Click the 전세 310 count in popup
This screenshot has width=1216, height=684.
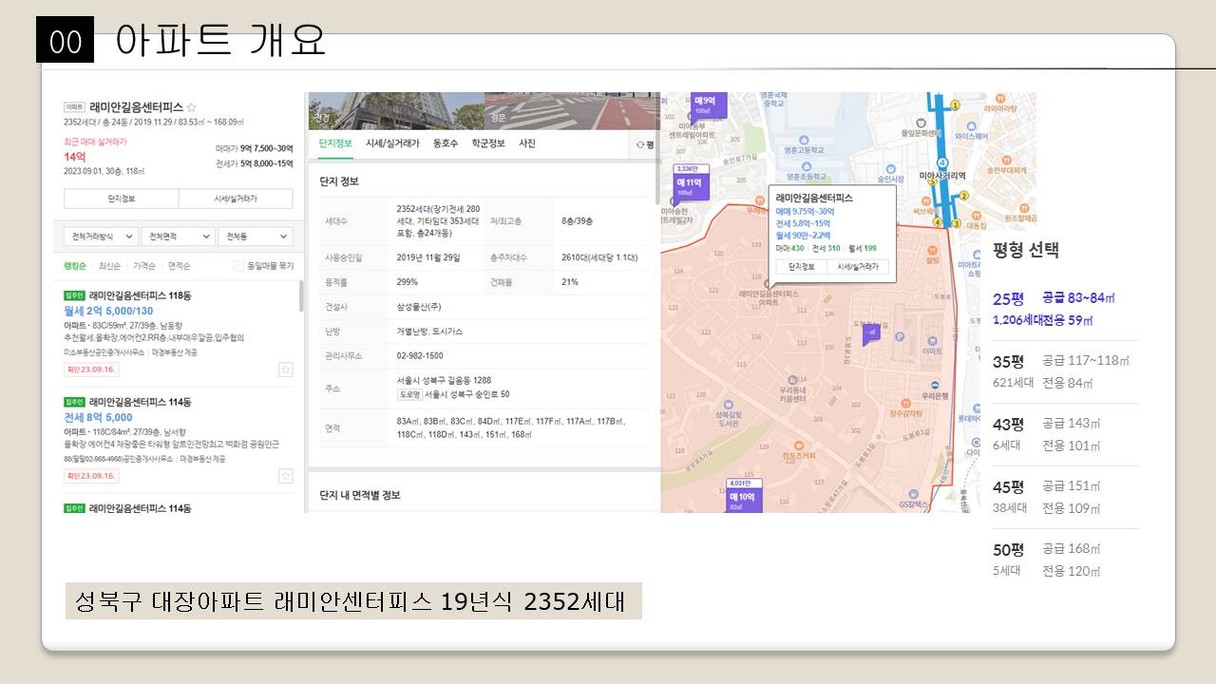pos(826,248)
